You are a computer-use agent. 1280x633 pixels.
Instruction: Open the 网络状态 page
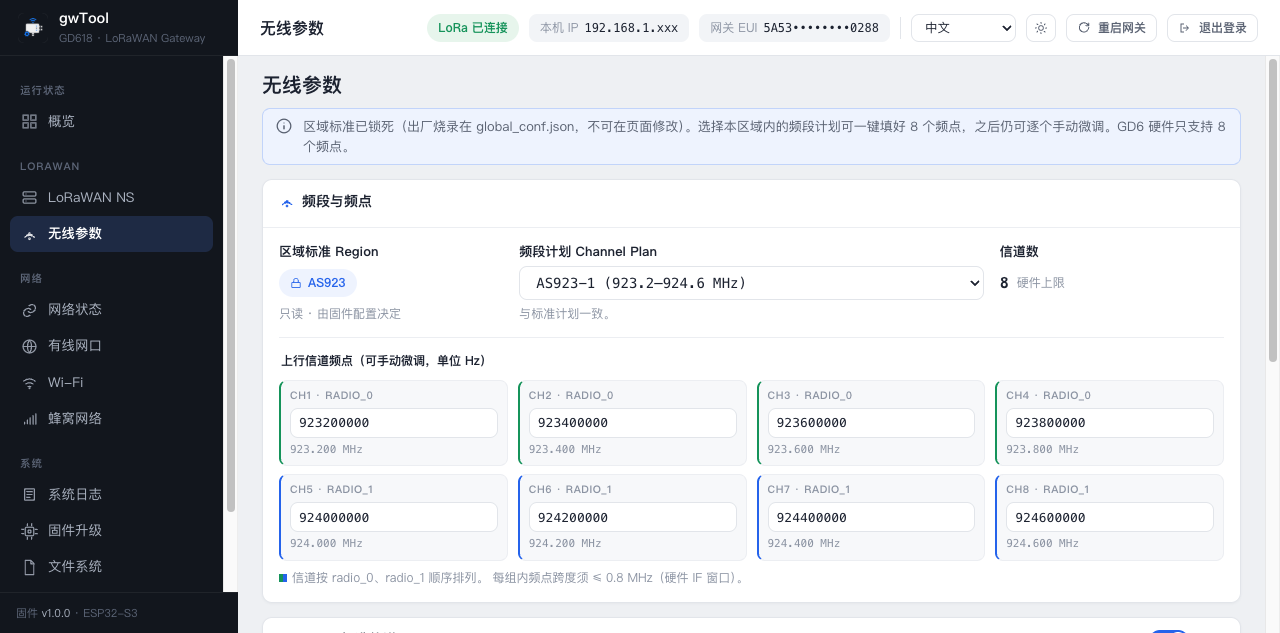[111, 310]
